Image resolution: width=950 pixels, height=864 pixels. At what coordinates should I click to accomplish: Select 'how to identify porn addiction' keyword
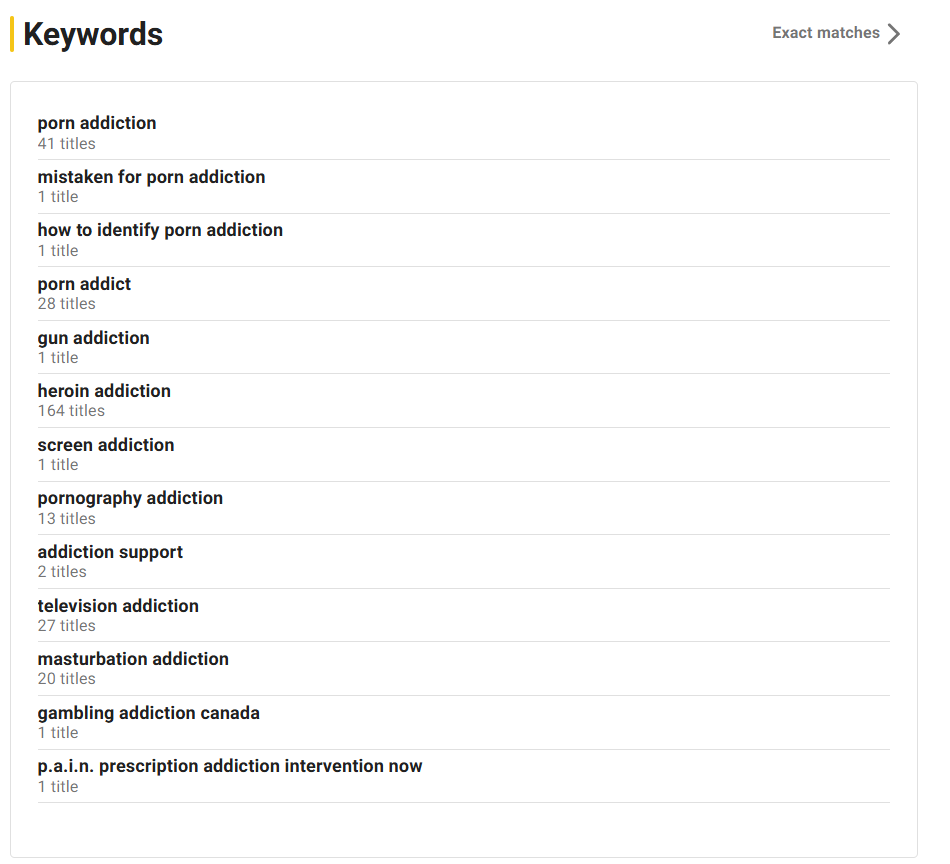coord(160,230)
